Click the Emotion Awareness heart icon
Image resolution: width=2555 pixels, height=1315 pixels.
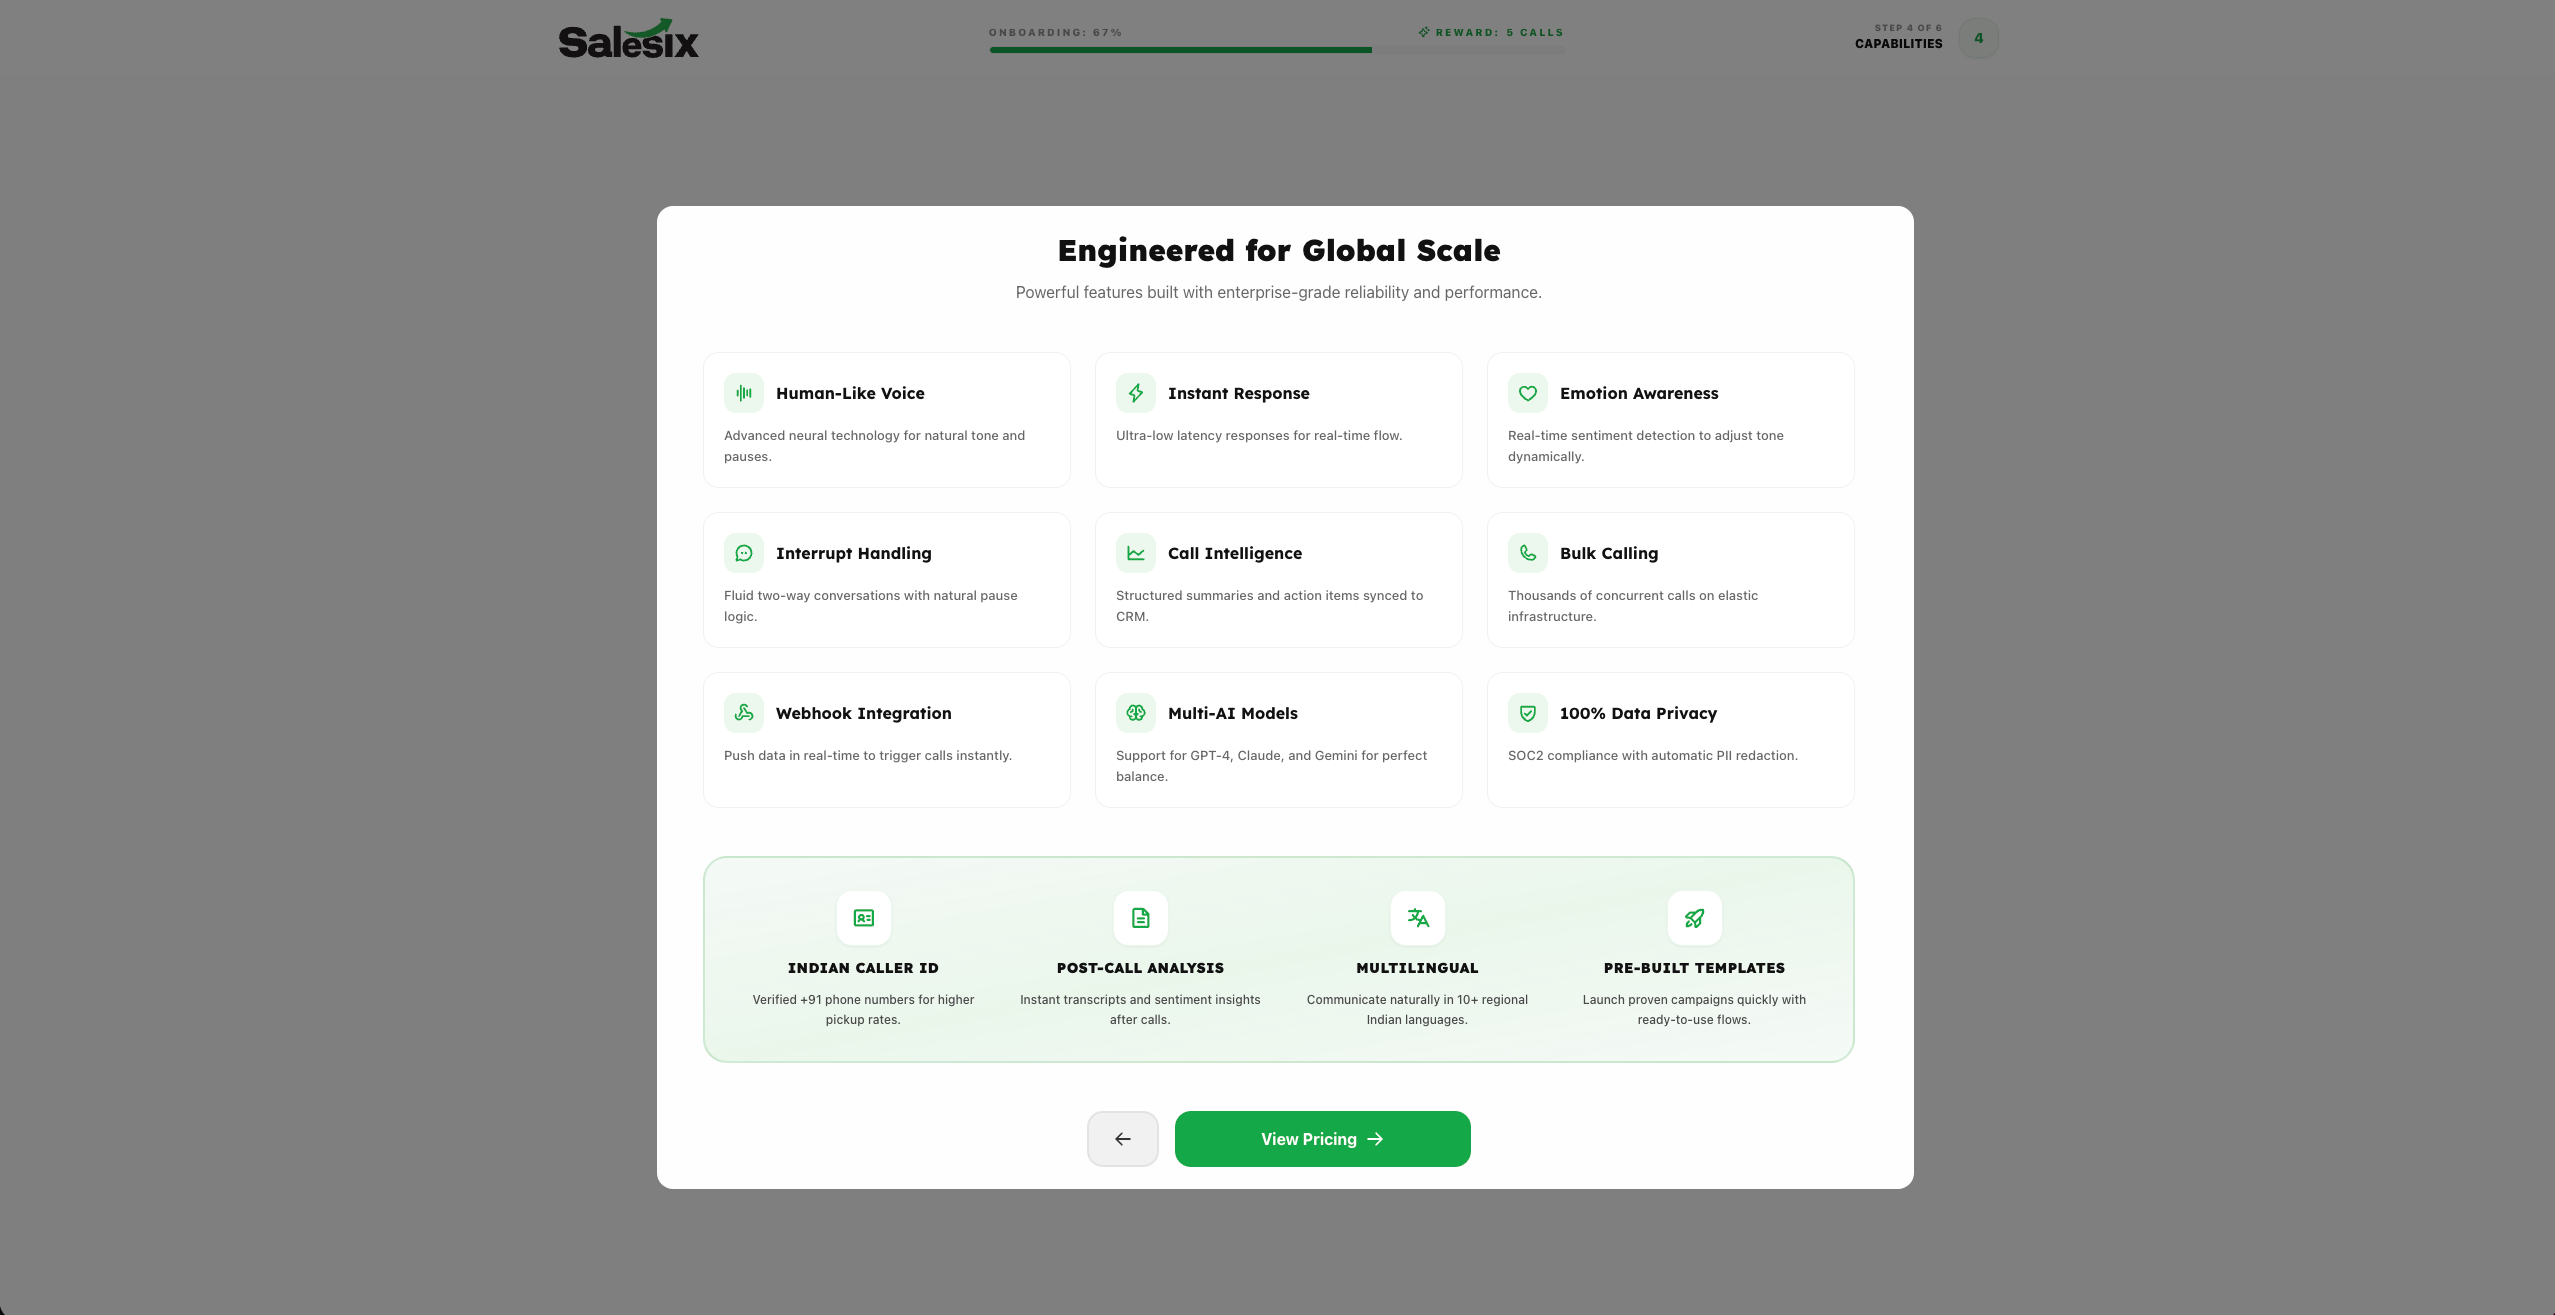point(1527,392)
